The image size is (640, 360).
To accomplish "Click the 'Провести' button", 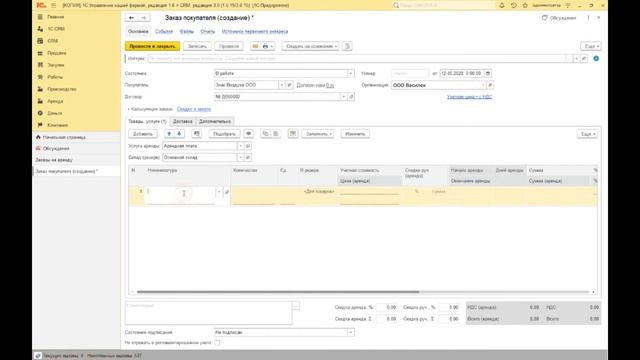I will [229, 47].
